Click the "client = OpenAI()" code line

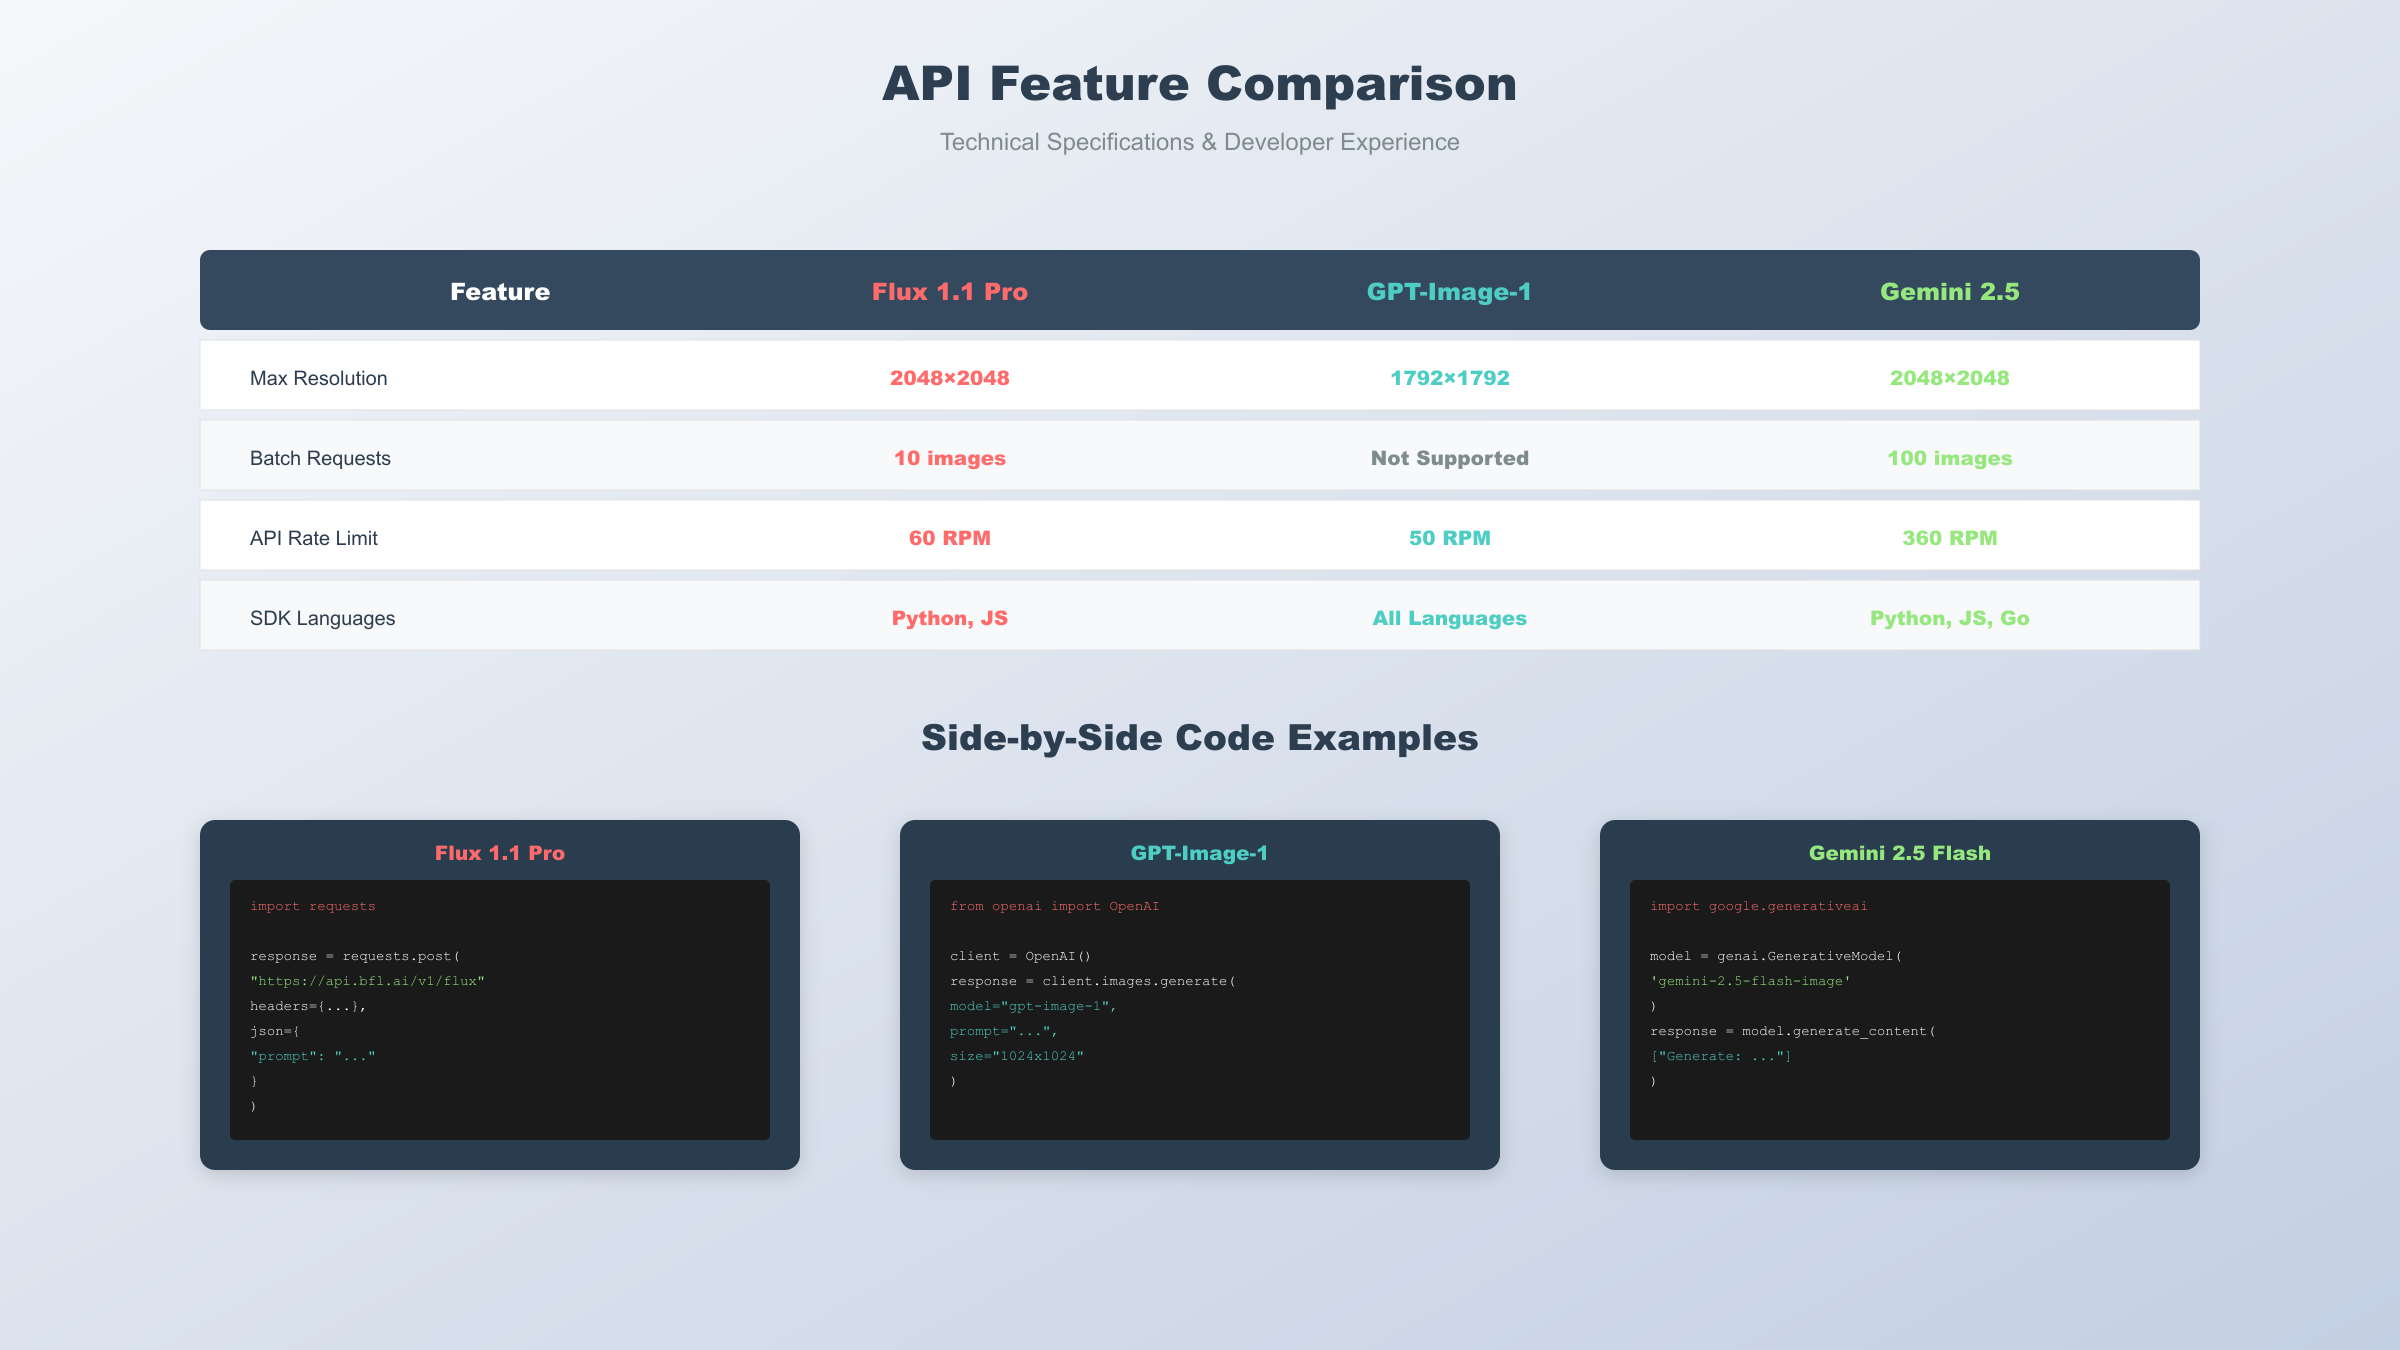pyautogui.click(x=1020, y=956)
